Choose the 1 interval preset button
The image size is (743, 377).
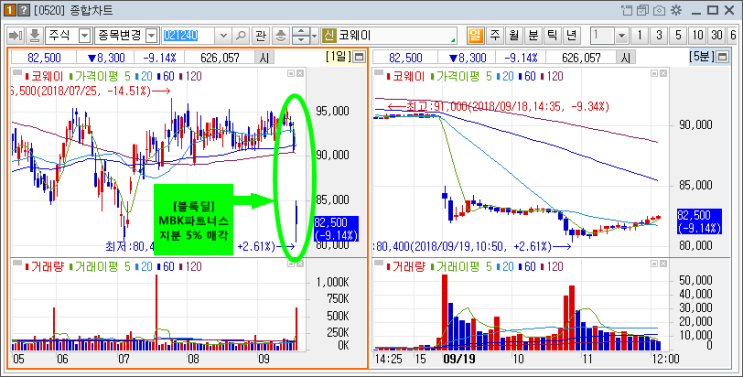(640, 35)
